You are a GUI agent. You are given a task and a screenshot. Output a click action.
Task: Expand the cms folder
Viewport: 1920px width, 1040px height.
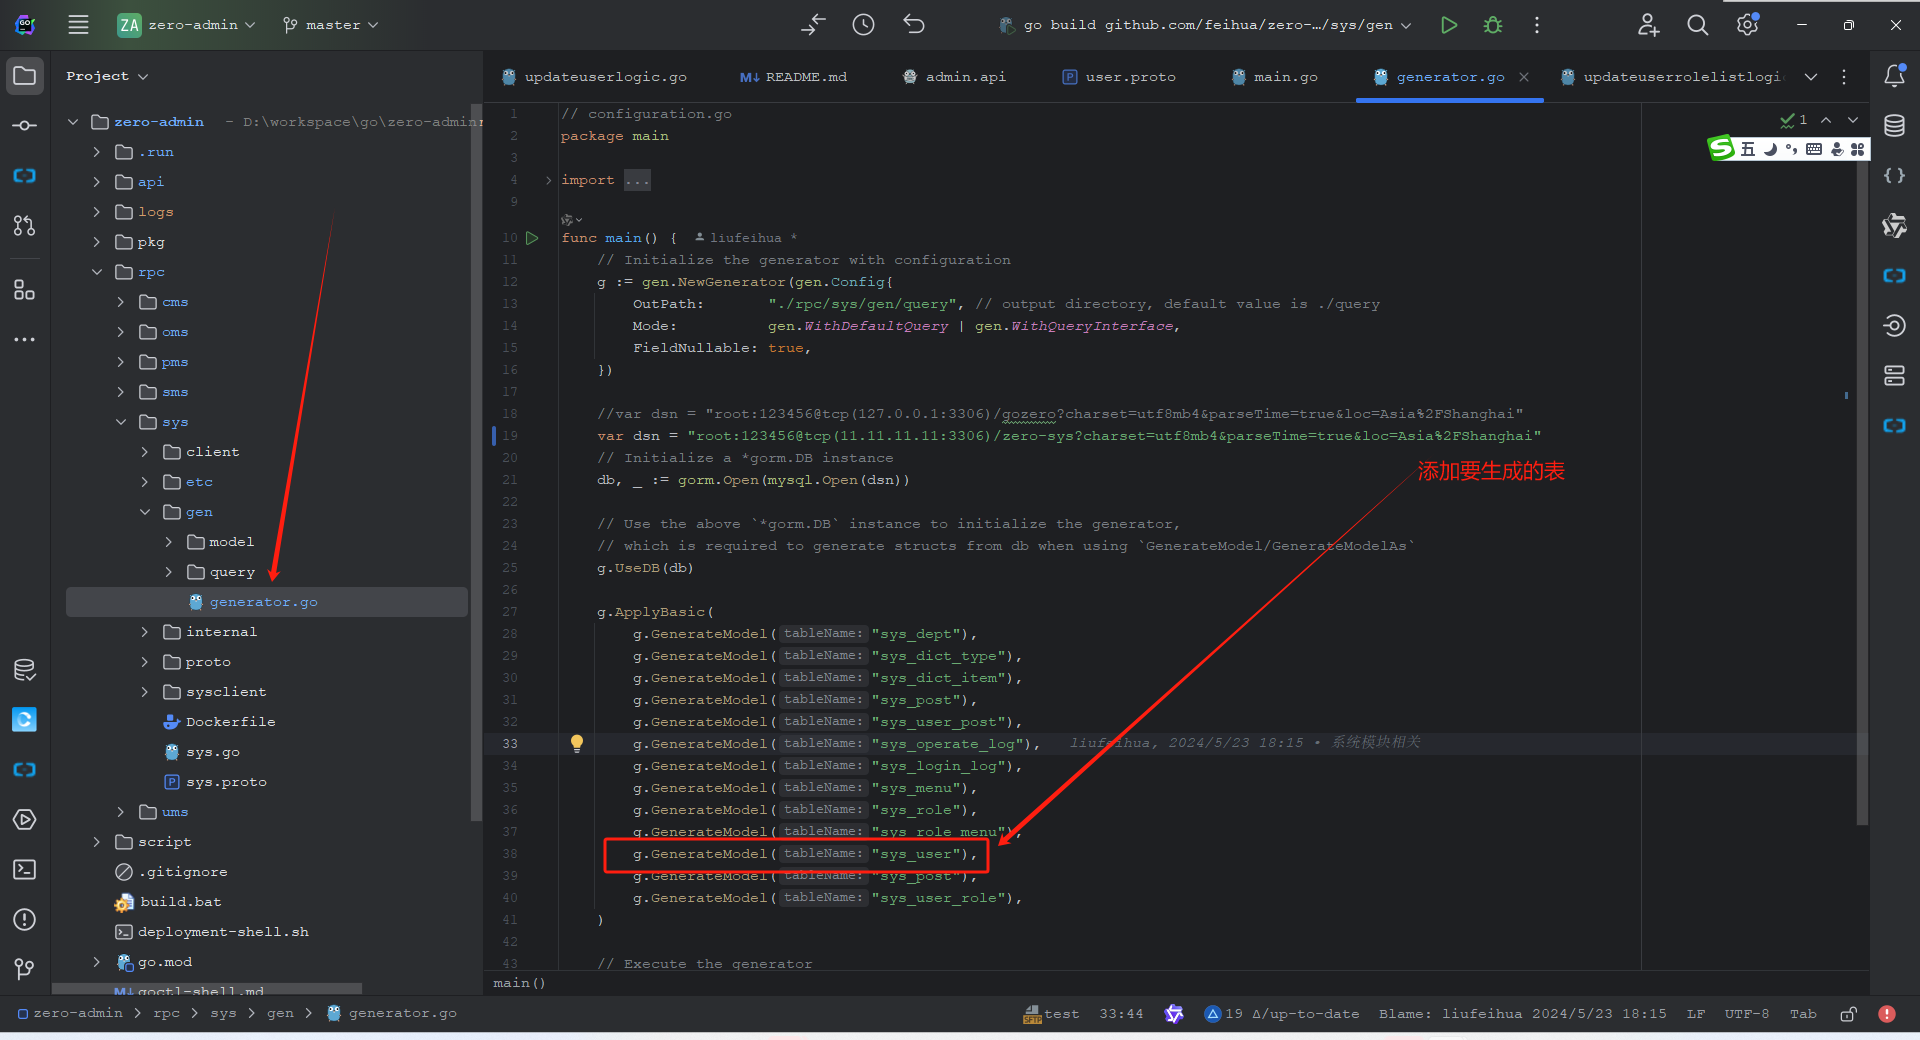121,302
